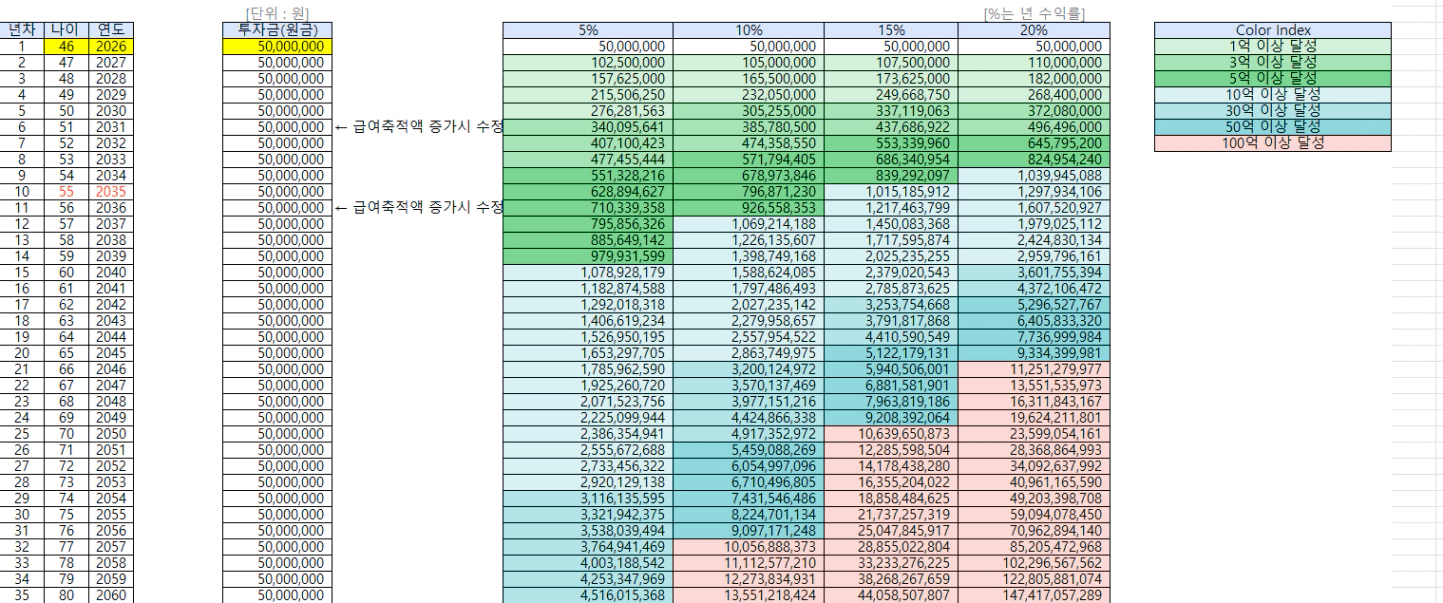Select cell value 102,296,567,562

pyautogui.click(x=1032, y=562)
